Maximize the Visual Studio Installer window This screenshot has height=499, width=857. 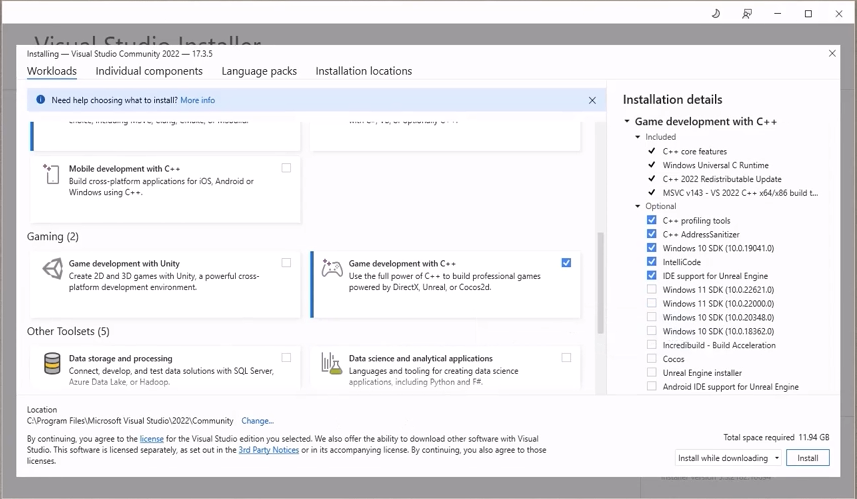click(808, 14)
